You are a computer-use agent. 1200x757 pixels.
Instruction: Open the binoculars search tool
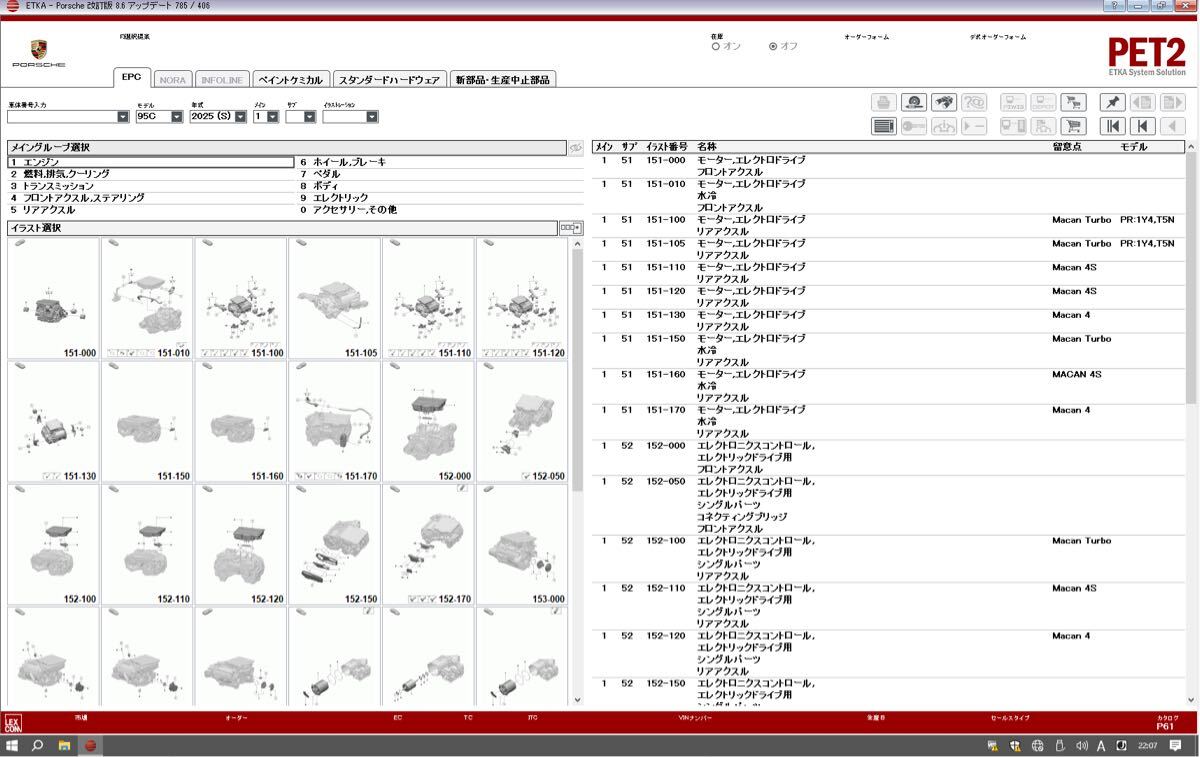click(x=945, y=102)
